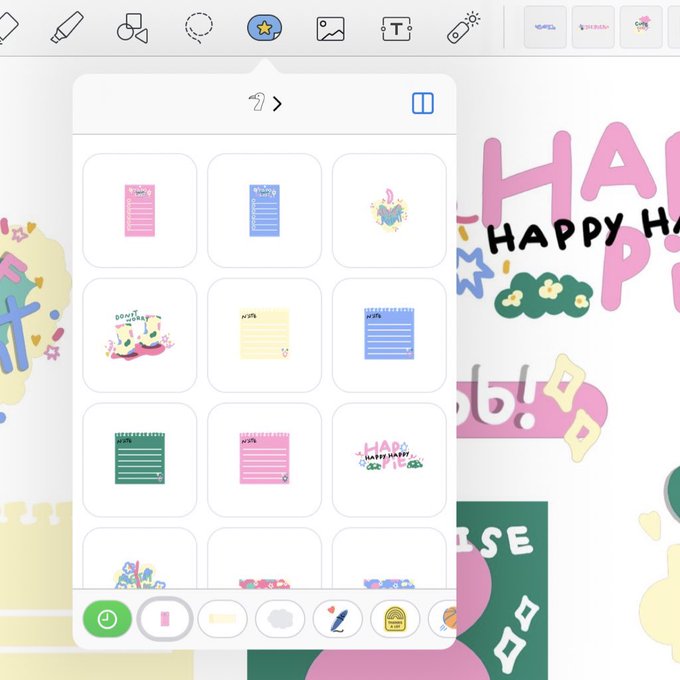Image resolution: width=680 pixels, height=680 pixels.
Task: Select the Text box tool
Action: tap(396, 29)
